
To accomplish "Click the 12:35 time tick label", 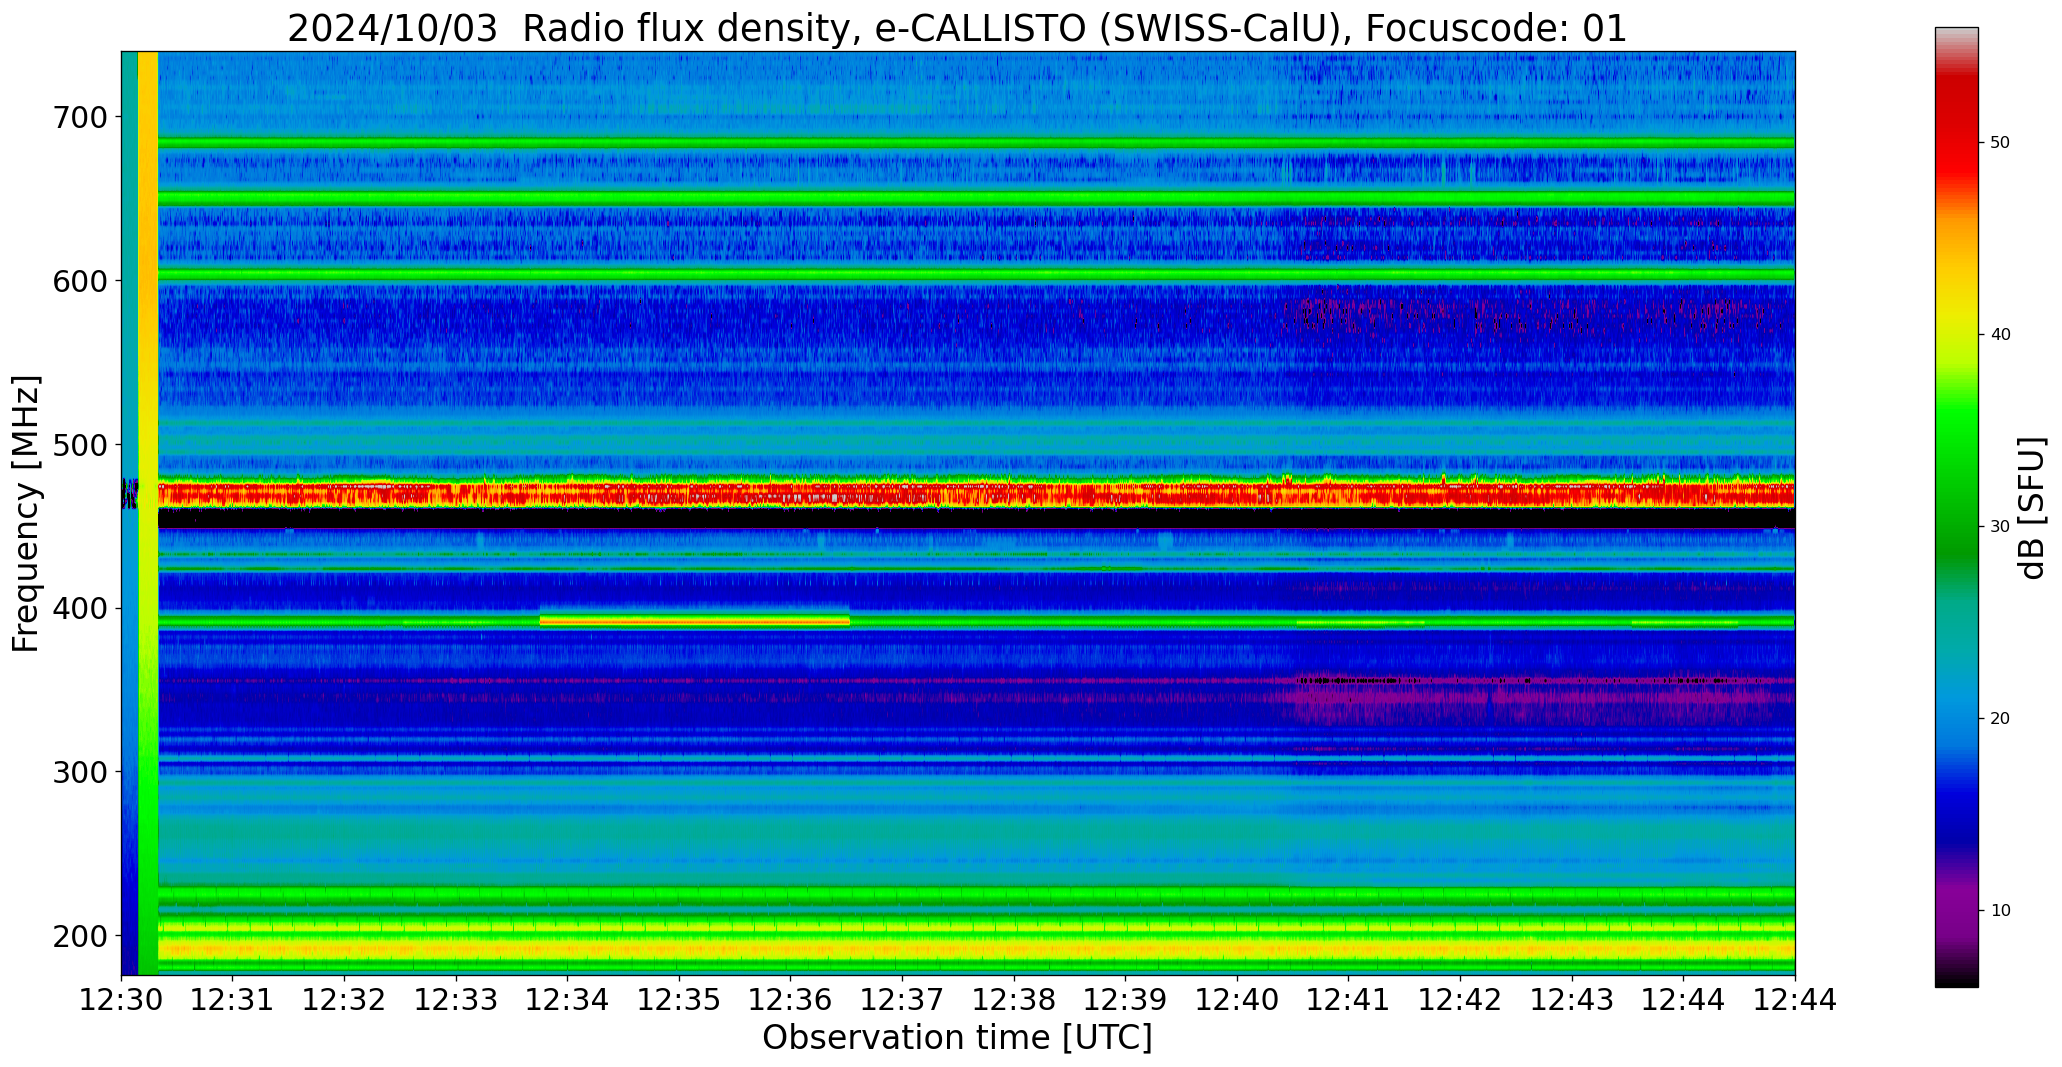I will point(680,1000).
